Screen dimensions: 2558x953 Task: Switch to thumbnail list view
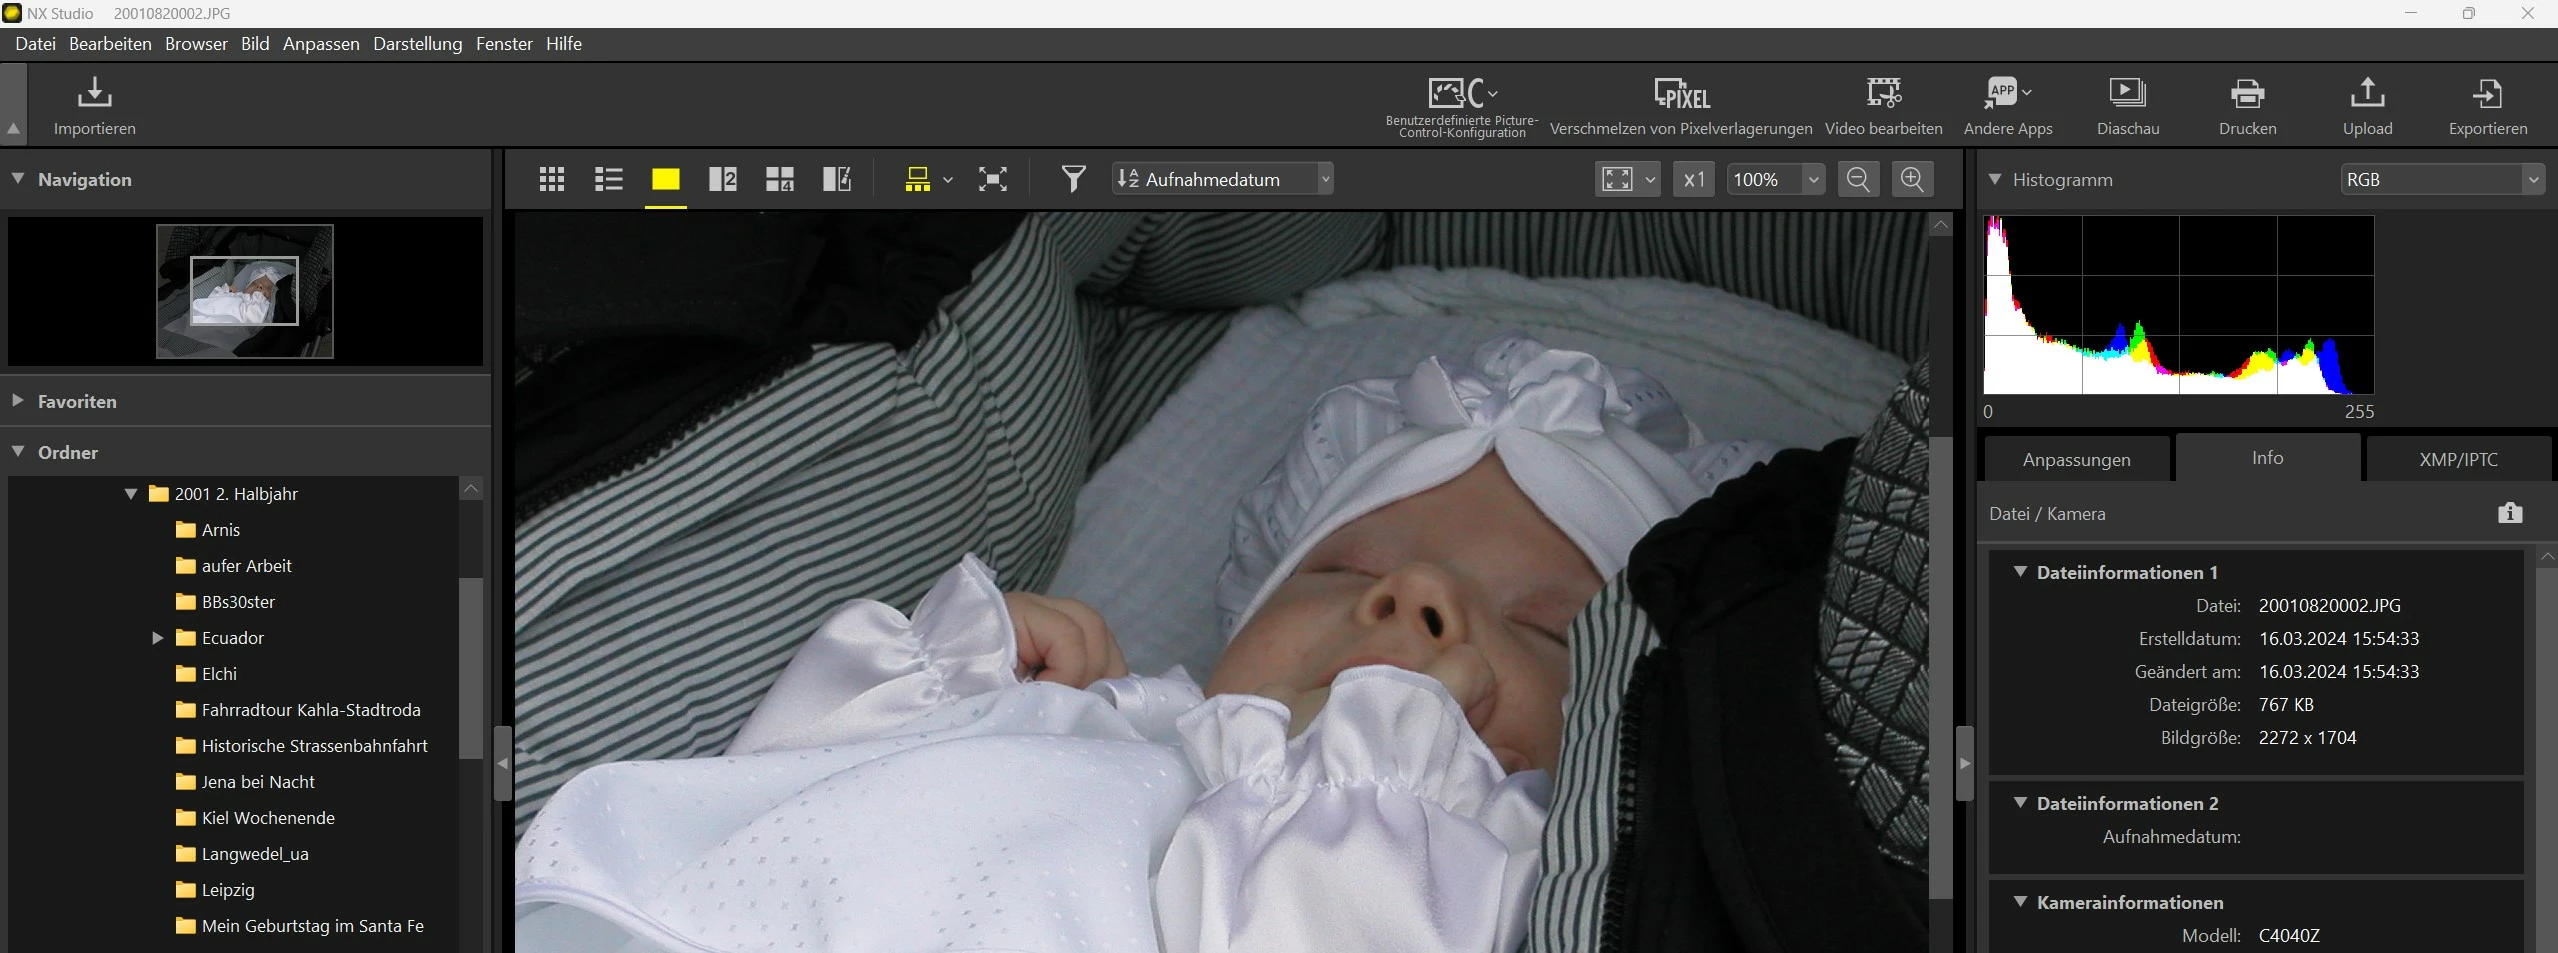[x=608, y=179]
